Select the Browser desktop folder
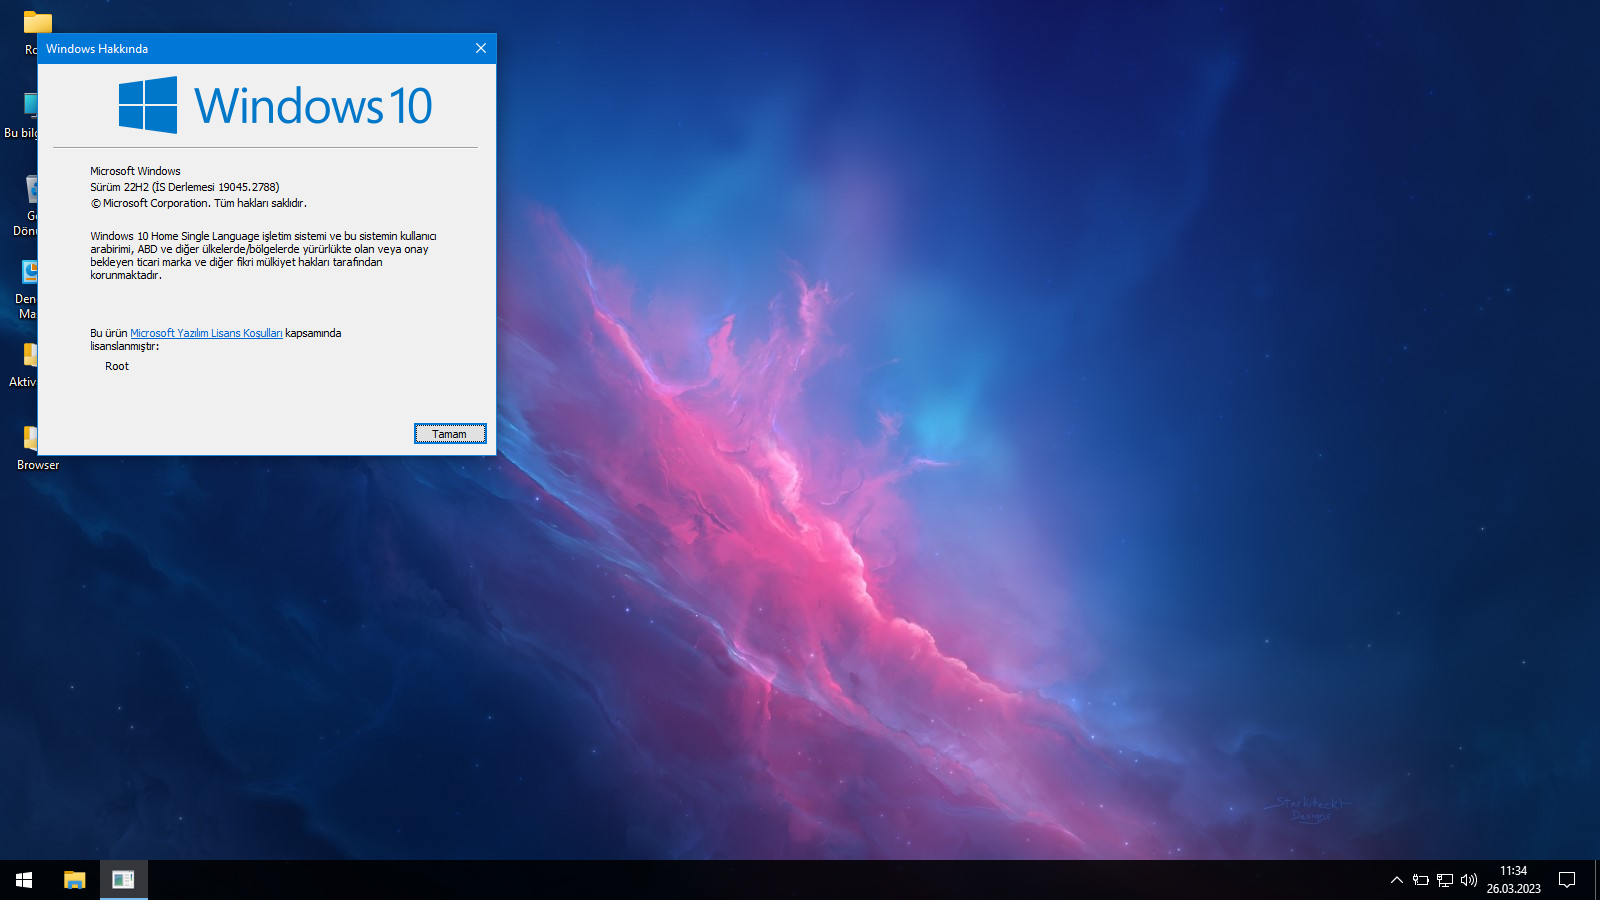 click(x=30, y=439)
